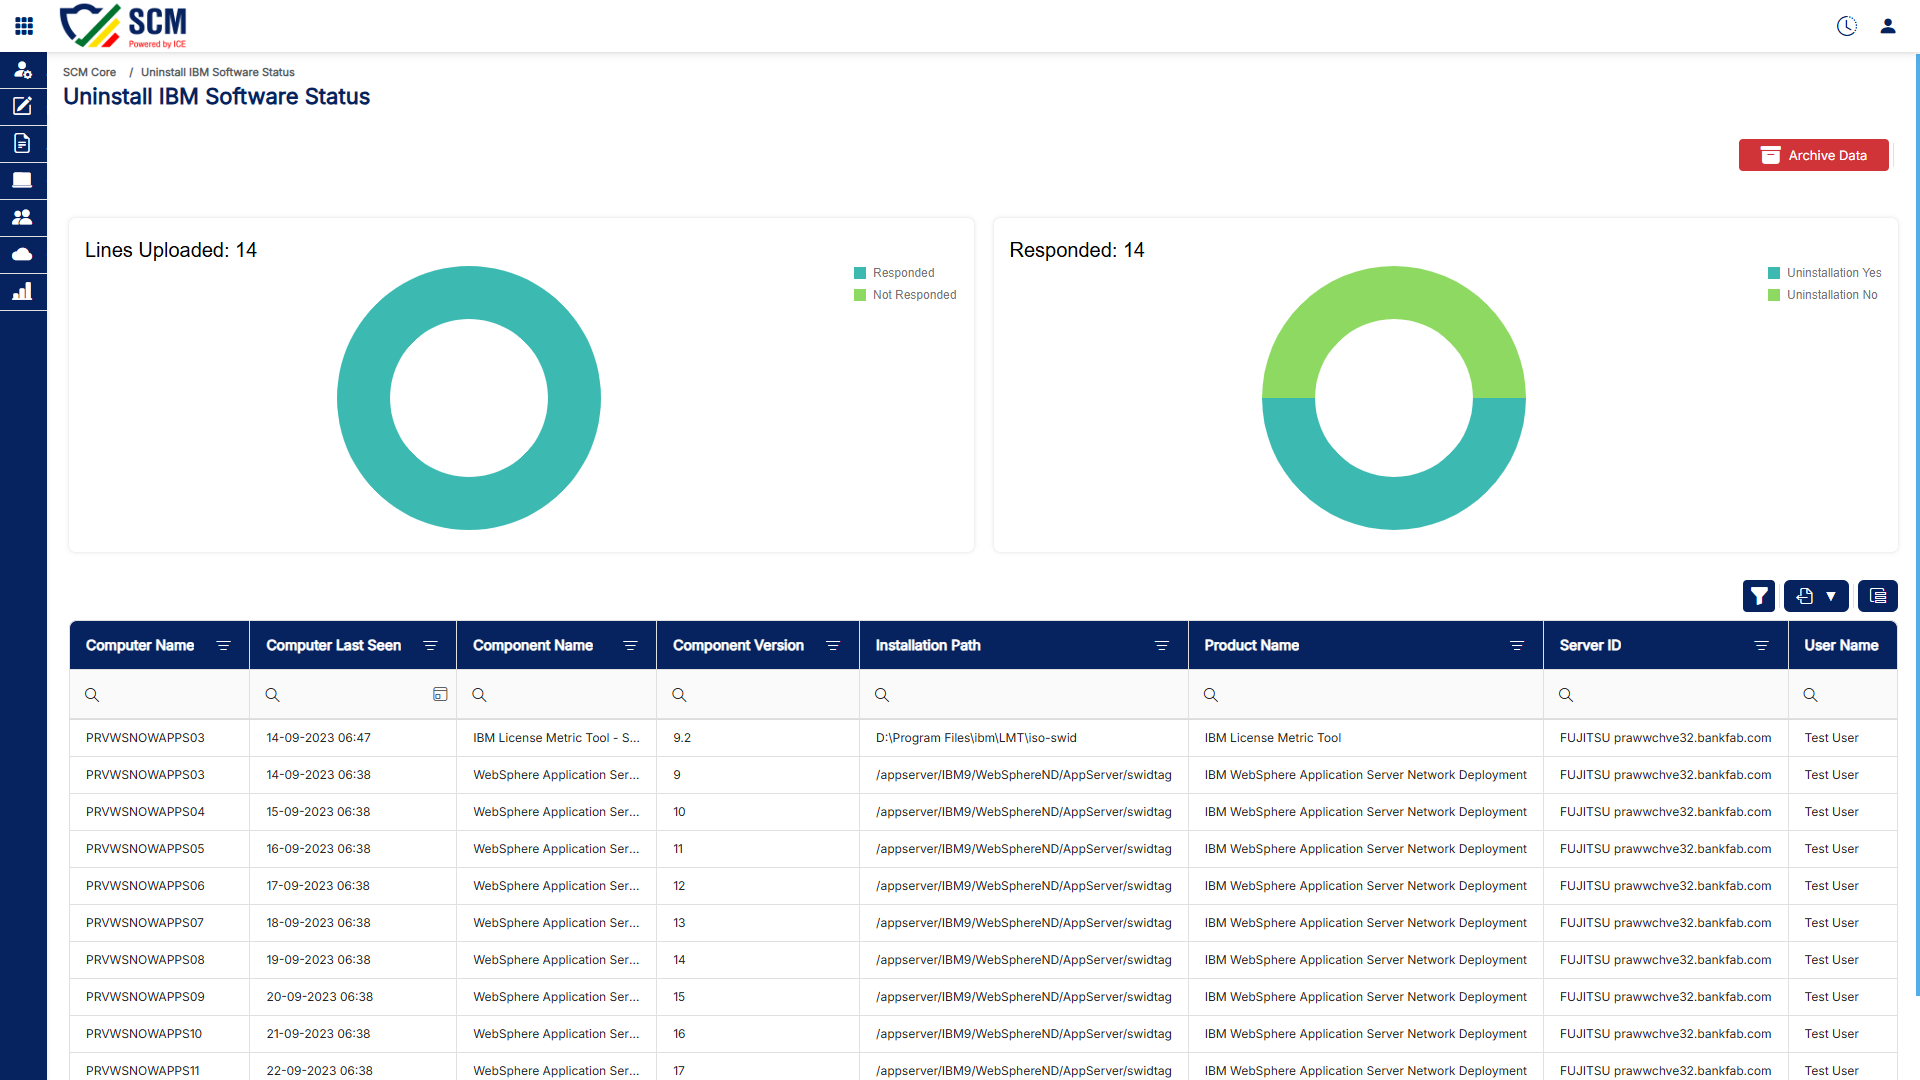The image size is (1920, 1080).
Task: Toggle Uninstallation Yes legend item
Action: click(1825, 273)
